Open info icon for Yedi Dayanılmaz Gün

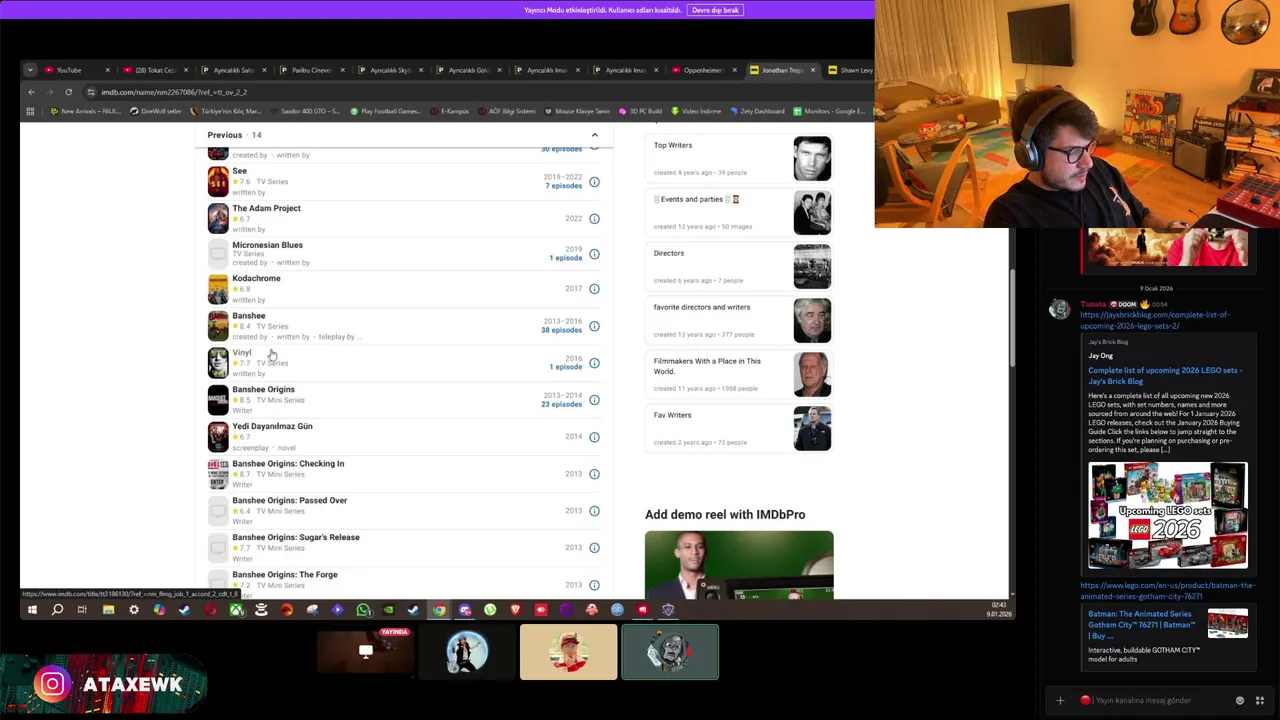pyautogui.click(x=594, y=437)
